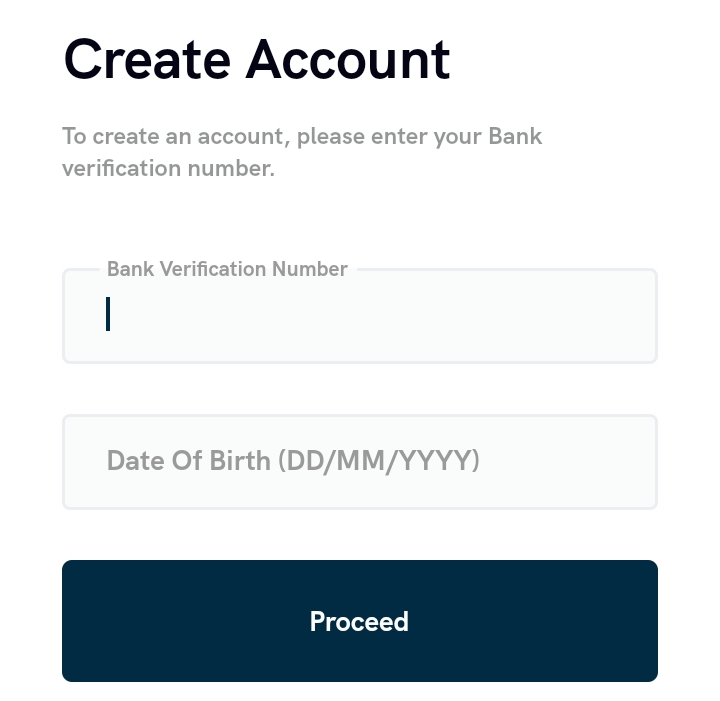
Task: Click the Bank Verification Number input field
Action: pyautogui.click(x=360, y=318)
